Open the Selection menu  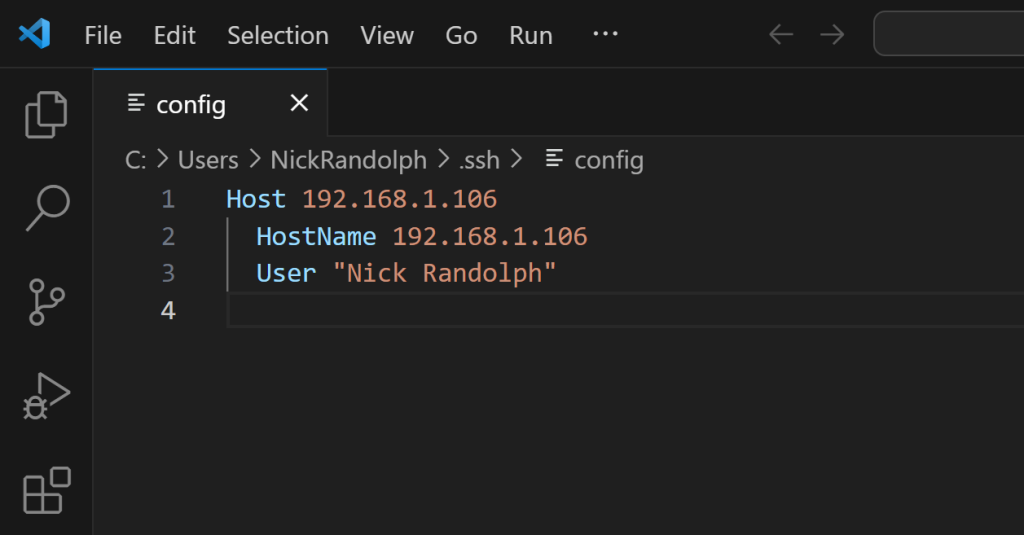278,35
